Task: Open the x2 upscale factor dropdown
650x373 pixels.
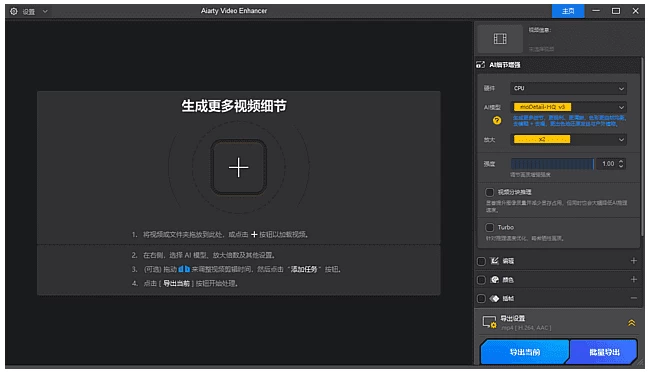Action: pyautogui.click(x=568, y=139)
